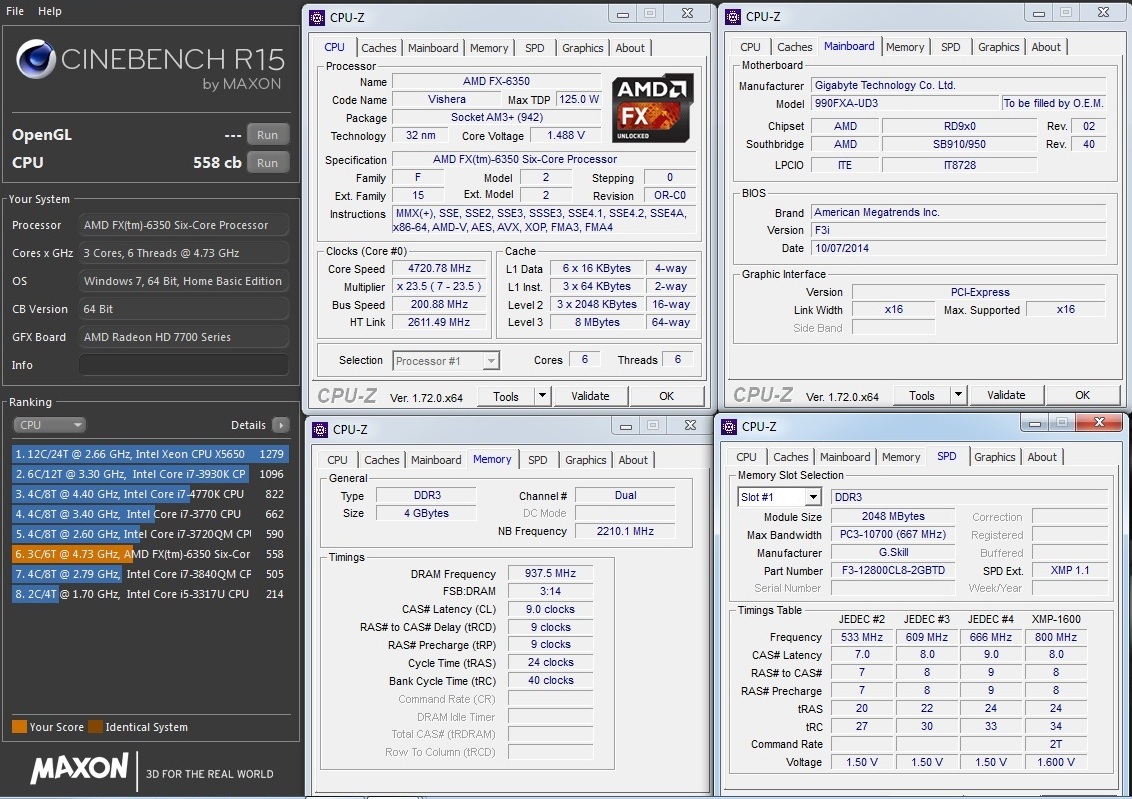Close the Memory CPU-Z window
1132x799 pixels.
tap(690, 426)
